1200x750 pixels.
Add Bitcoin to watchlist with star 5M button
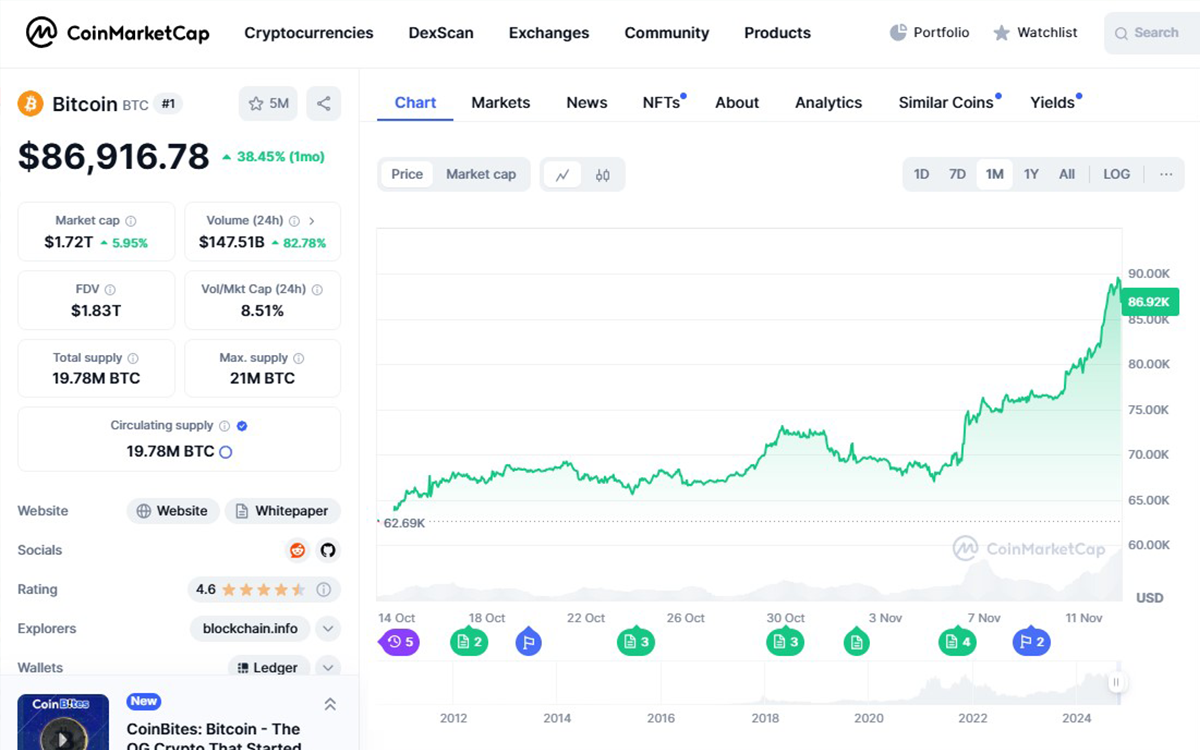[x=268, y=103]
